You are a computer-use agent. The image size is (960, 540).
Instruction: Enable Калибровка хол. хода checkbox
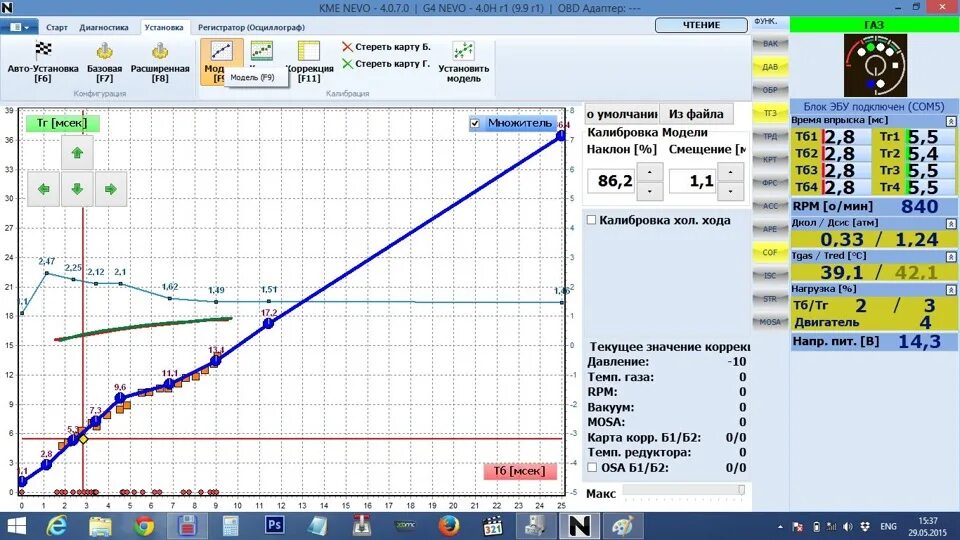[591, 220]
